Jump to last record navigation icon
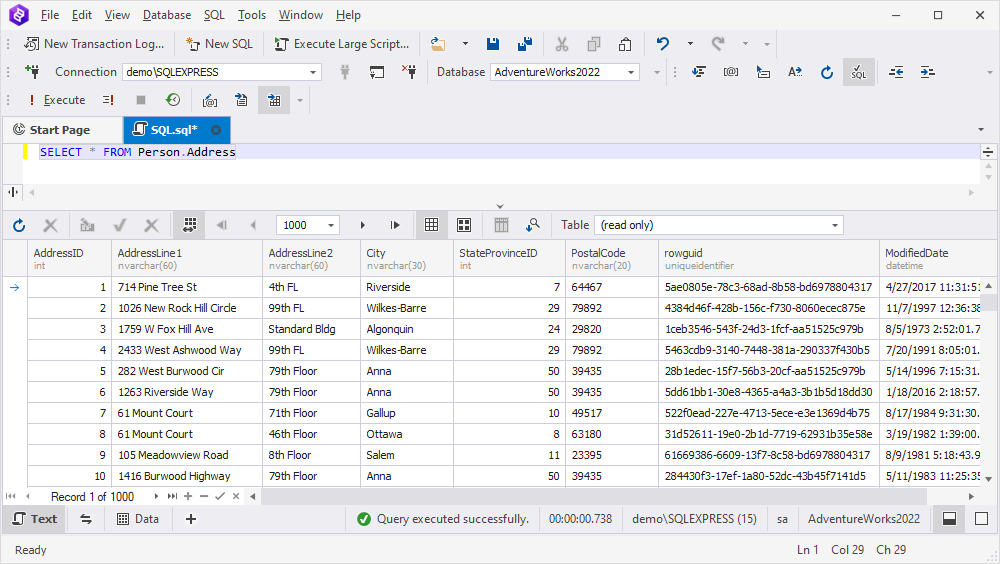This screenshot has height=564, width=1000. pos(172,496)
